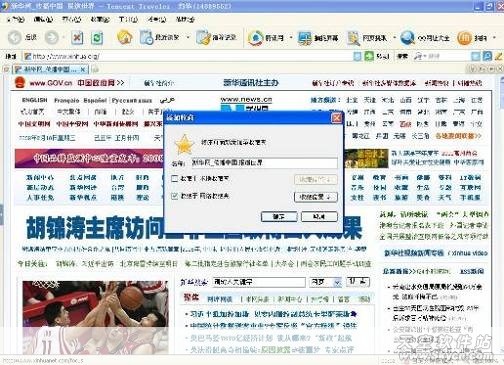The width and height of the screenshot is (504, 365).
Task: Click the ENGLISH language link
Action: [x=35, y=100]
